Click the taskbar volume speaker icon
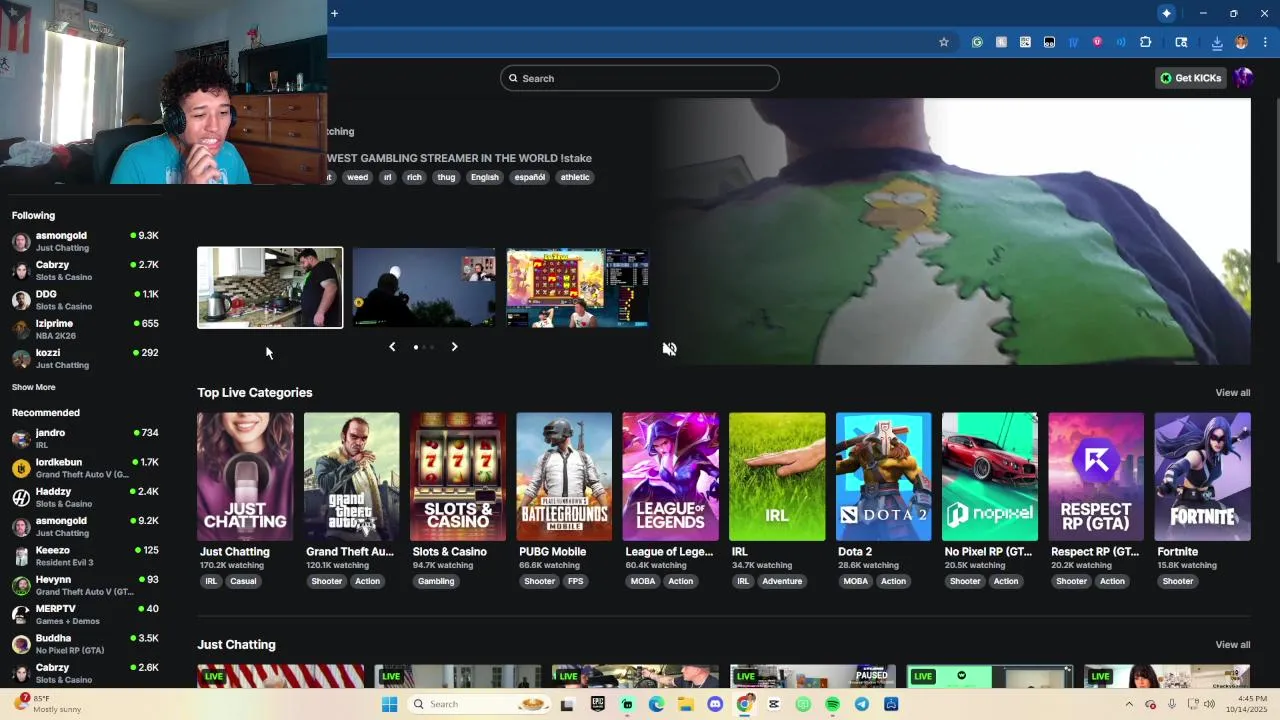 (x=1209, y=704)
